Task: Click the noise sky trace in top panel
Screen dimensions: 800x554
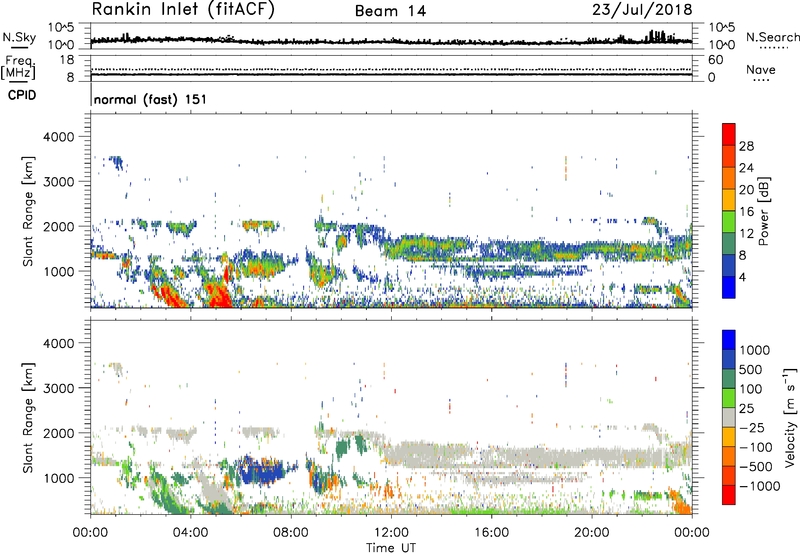Action: (x=391, y=41)
